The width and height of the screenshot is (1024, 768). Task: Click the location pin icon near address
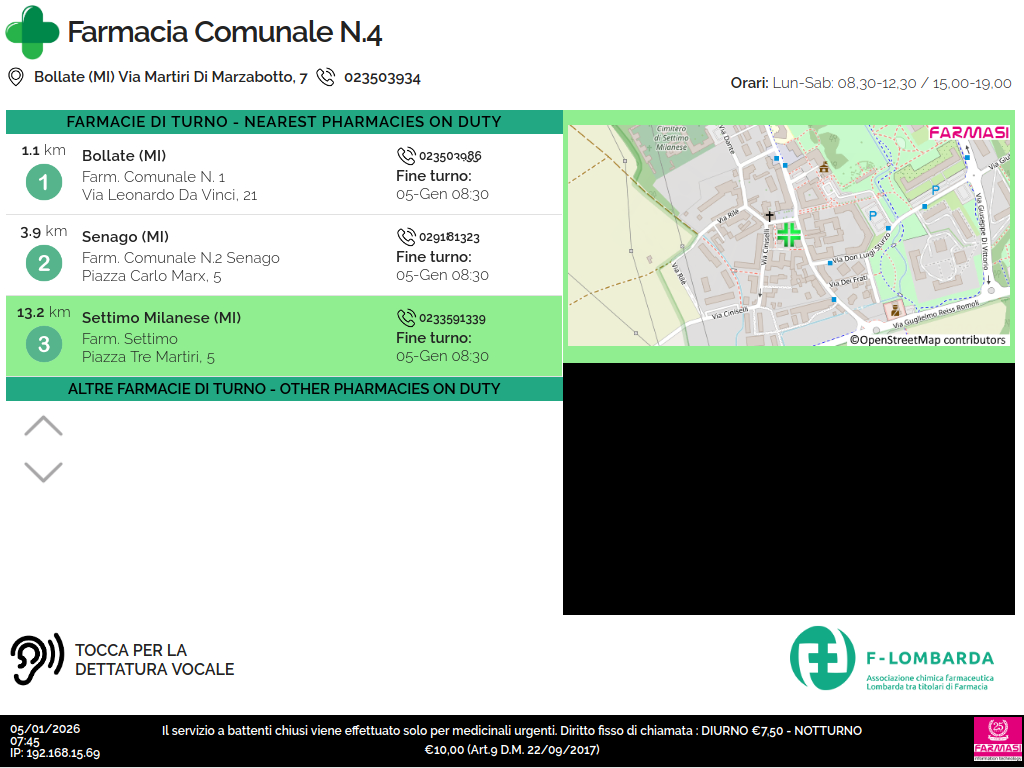coord(16,77)
